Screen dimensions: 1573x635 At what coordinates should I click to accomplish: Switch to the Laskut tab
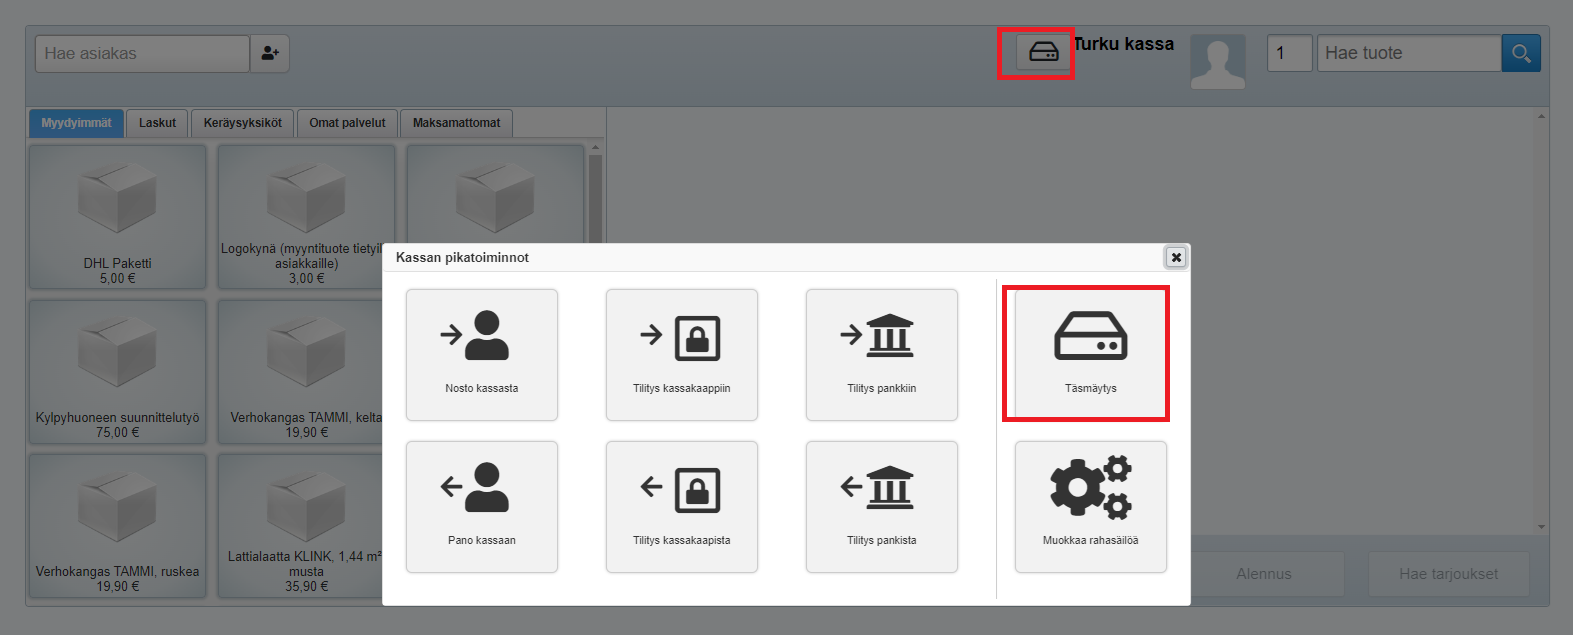(157, 123)
